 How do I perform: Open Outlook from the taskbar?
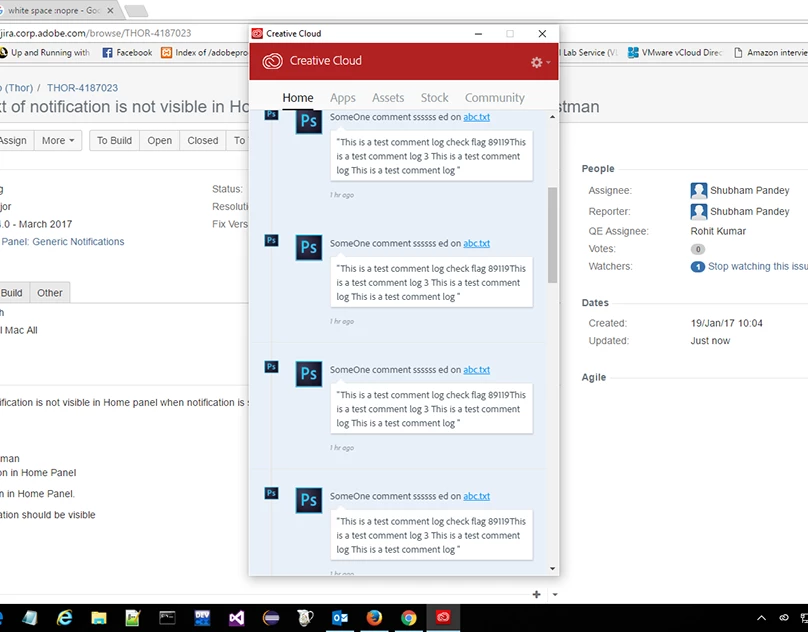(x=339, y=617)
